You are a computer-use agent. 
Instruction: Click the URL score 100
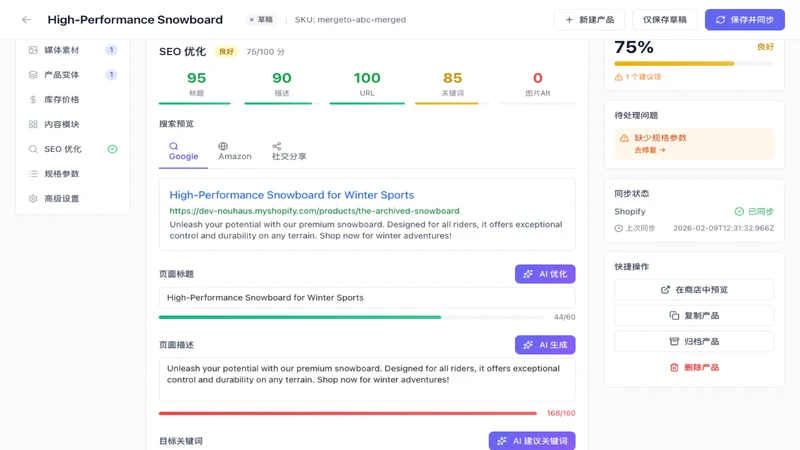point(367,78)
